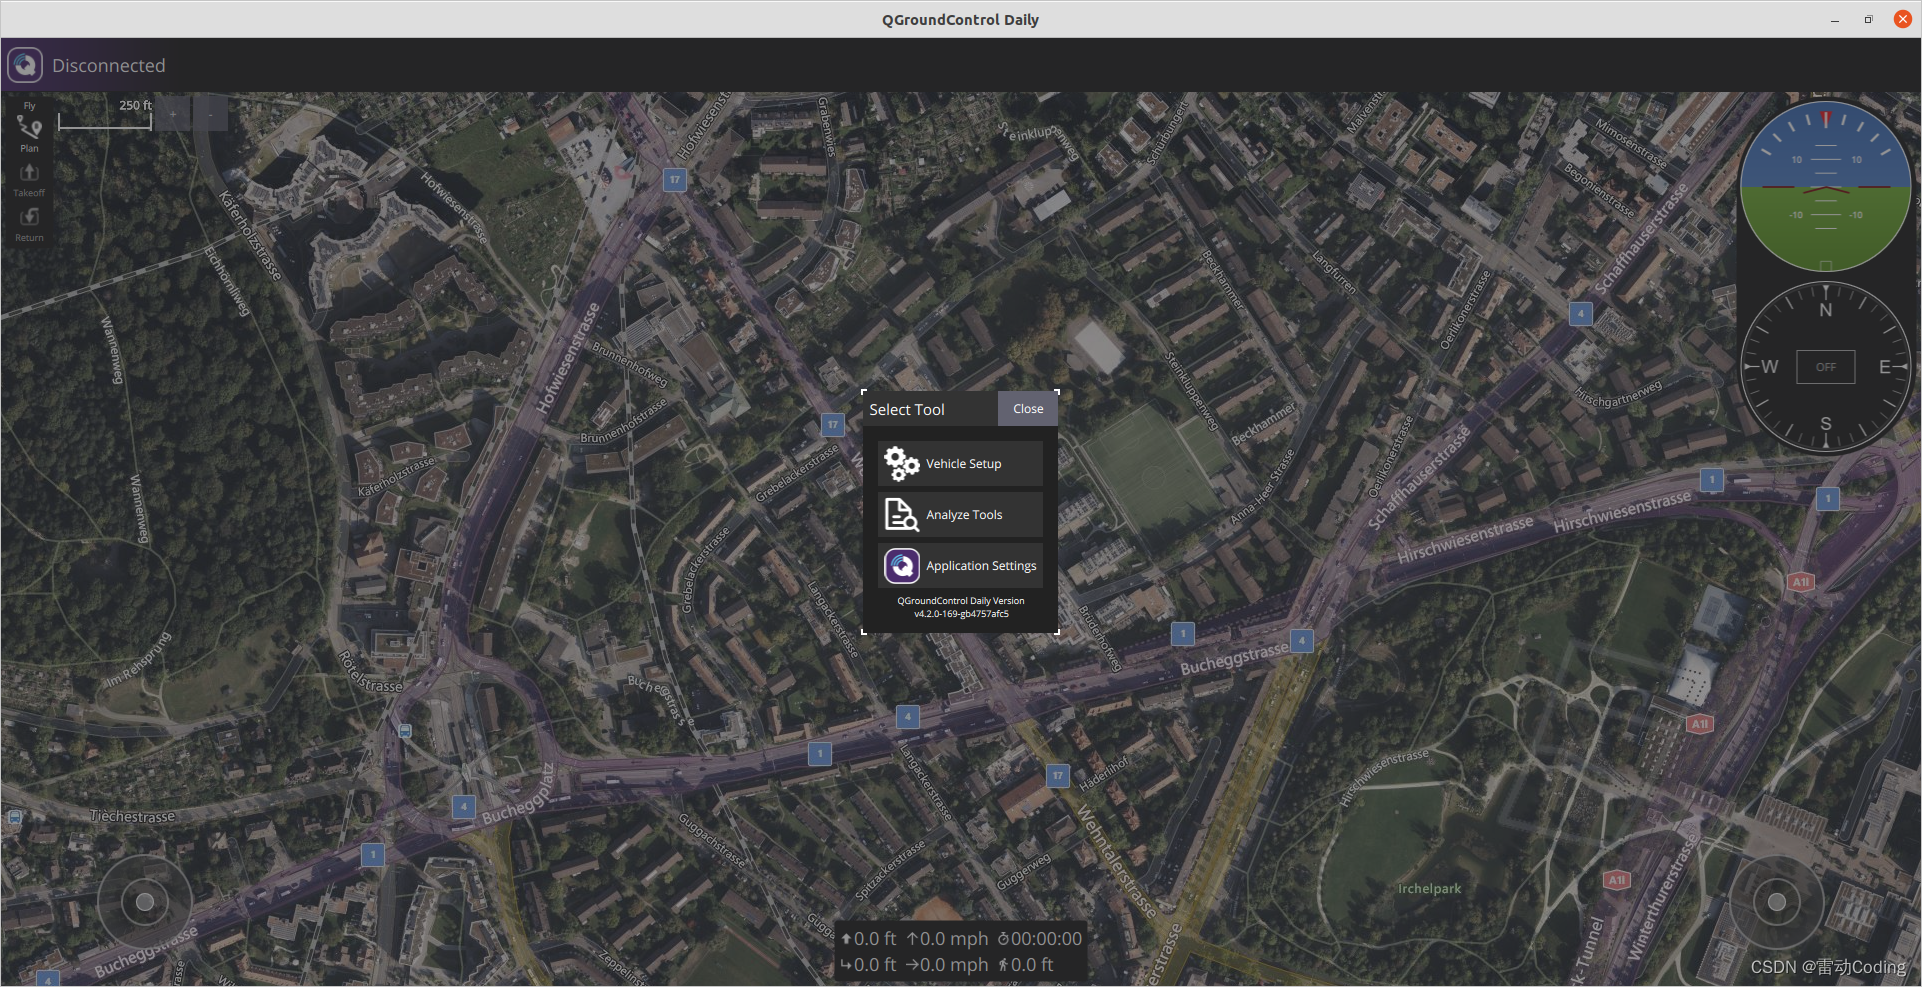Screen dimensions: 1922x987
Task: Click the Analyze Tools document icon
Action: pyautogui.click(x=901, y=515)
